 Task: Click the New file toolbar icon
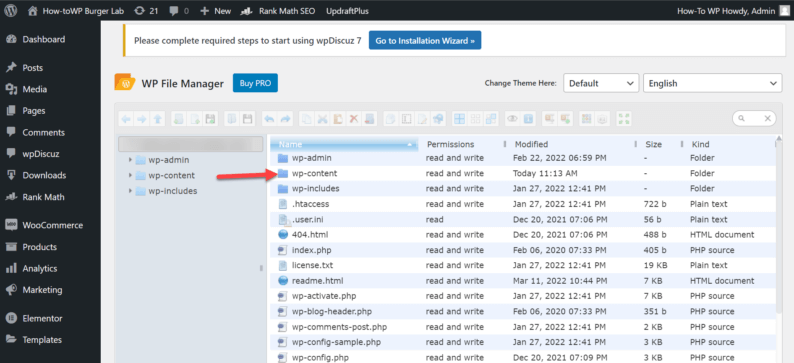pos(194,119)
